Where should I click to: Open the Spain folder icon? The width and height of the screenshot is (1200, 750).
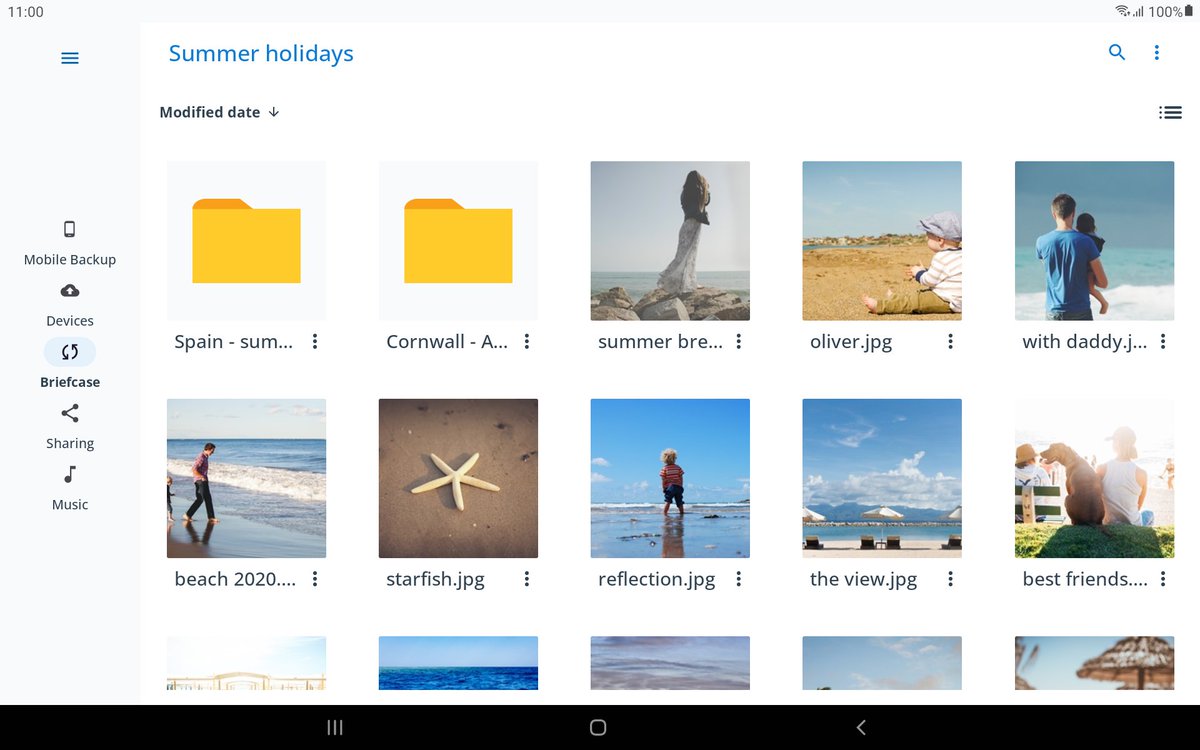[246, 241]
